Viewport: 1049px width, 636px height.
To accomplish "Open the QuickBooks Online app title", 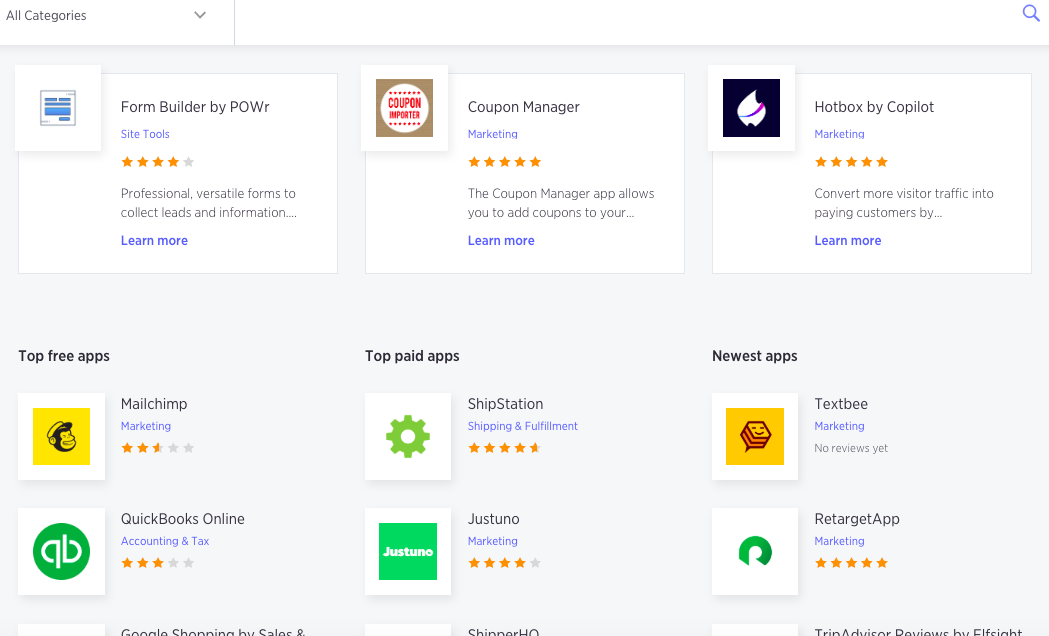I will point(183,519).
